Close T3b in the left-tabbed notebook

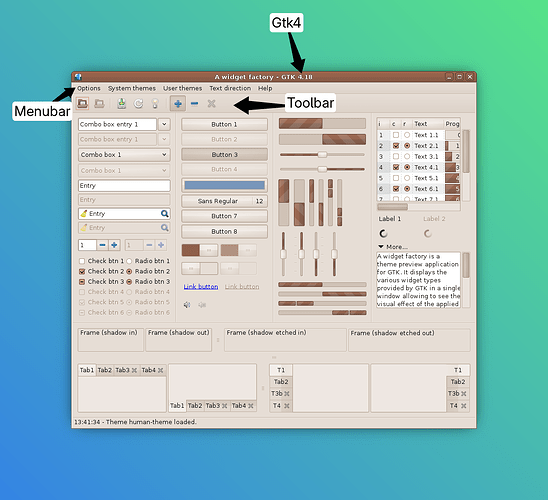click(x=287, y=394)
